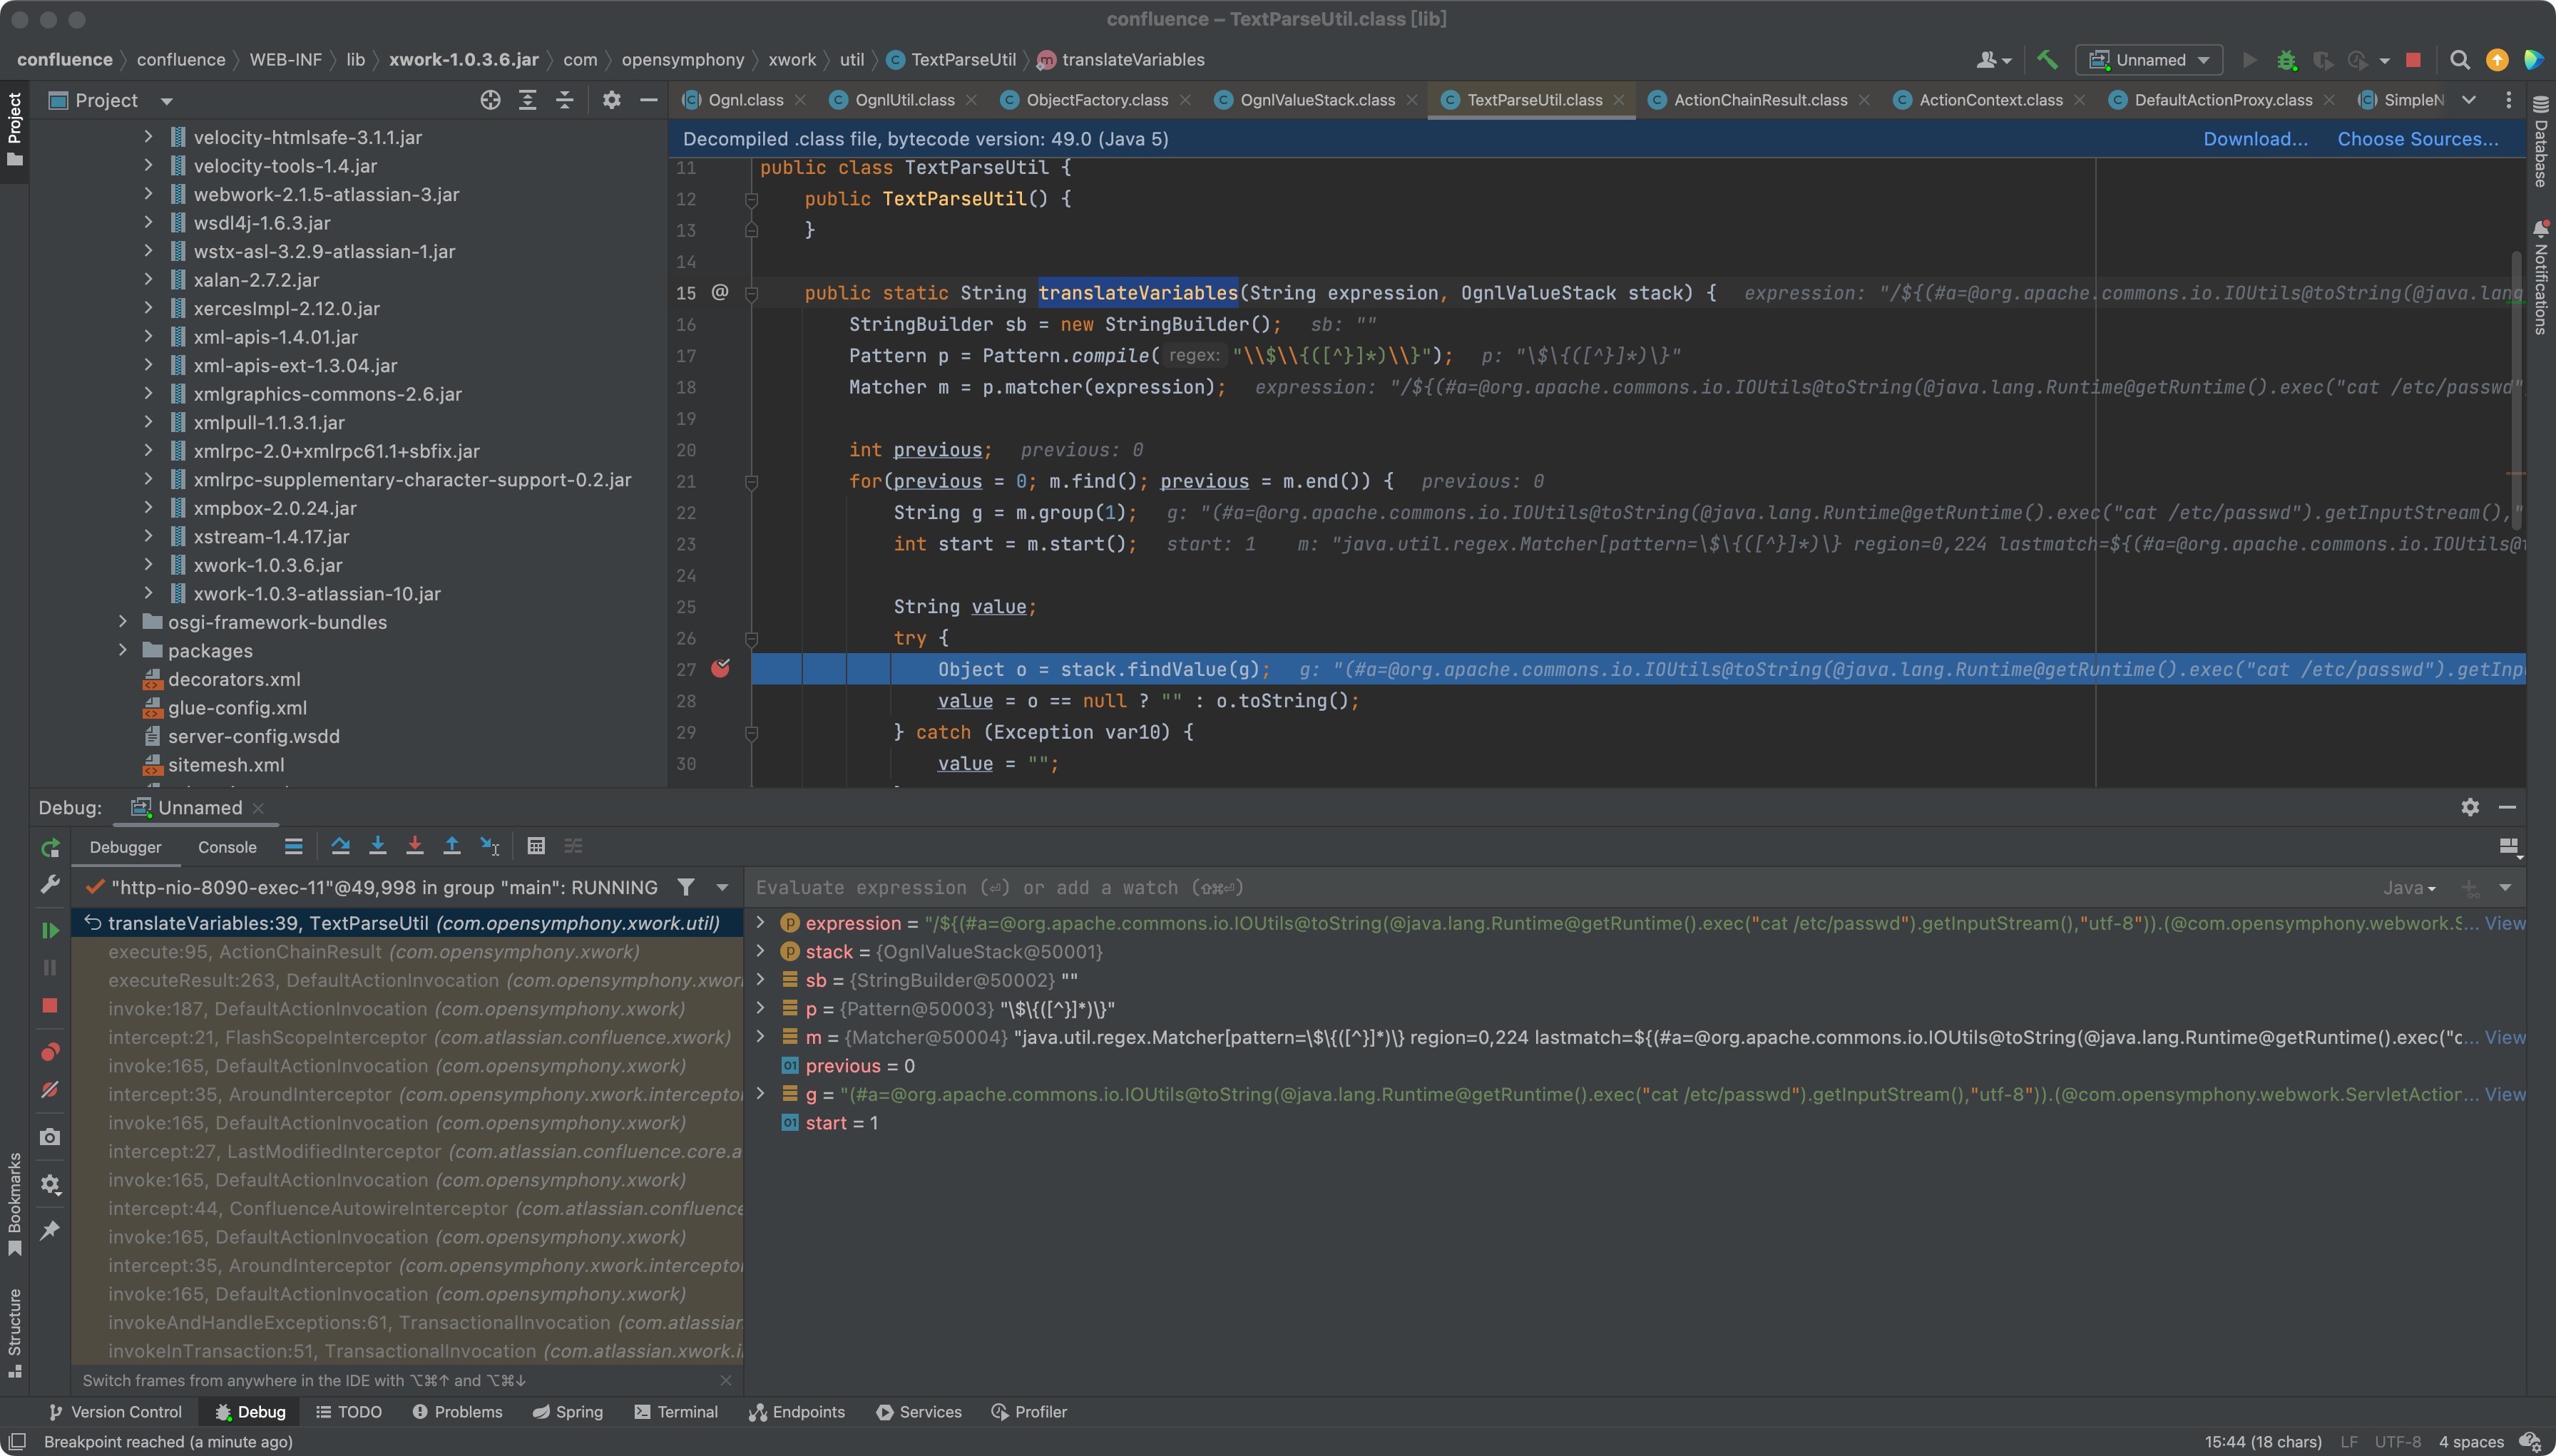Open the Problems tool window
Screen dimensions: 2556x1456
(457, 1411)
